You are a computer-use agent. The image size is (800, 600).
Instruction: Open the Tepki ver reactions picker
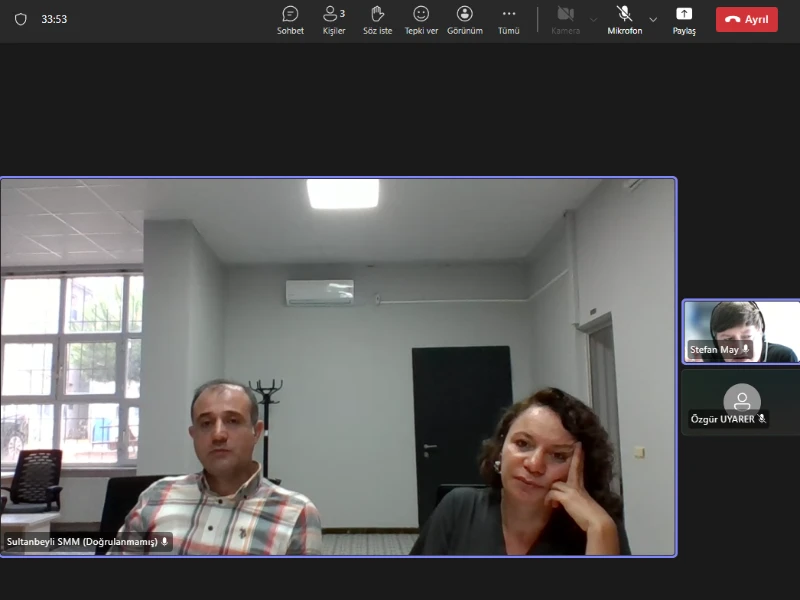[x=421, y=19]
